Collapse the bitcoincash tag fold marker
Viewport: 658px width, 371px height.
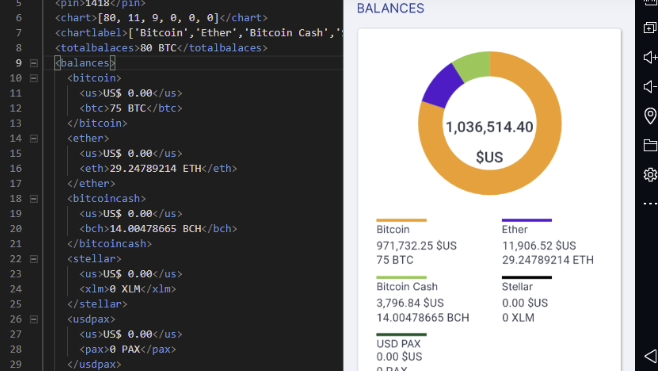tap(34, 199)
